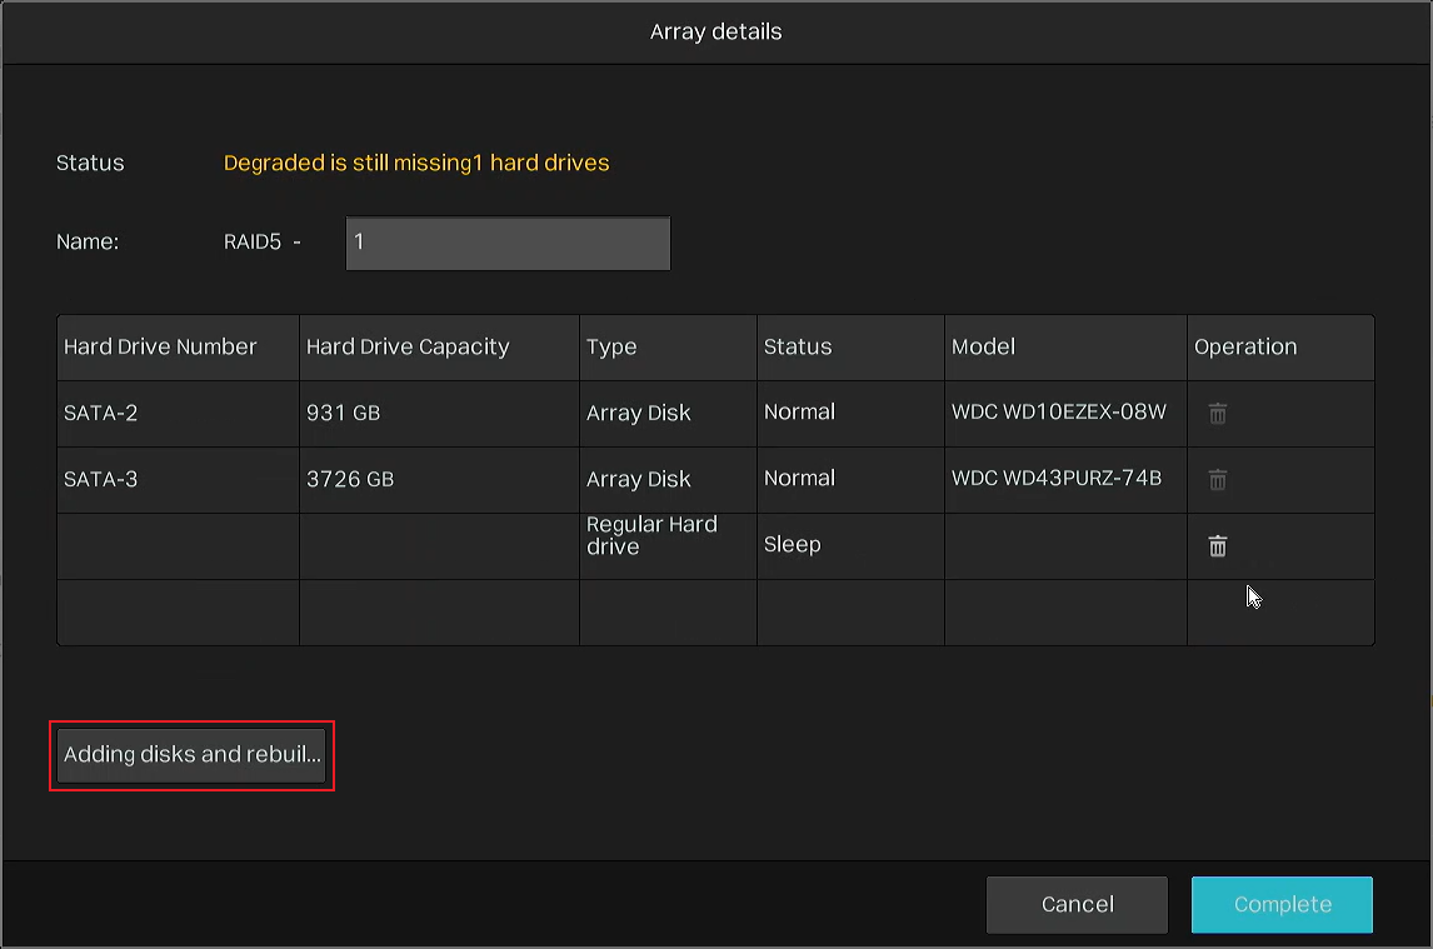
Task: Click Array Disk type in SATA-2 row
Action: tap(668, 413)
